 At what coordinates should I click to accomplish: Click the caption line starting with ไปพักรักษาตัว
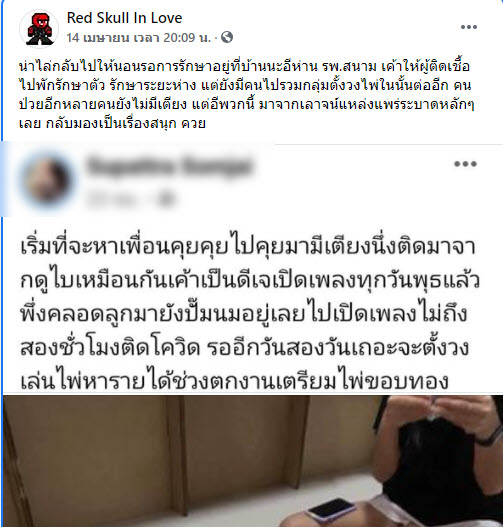tap(245, 85)
